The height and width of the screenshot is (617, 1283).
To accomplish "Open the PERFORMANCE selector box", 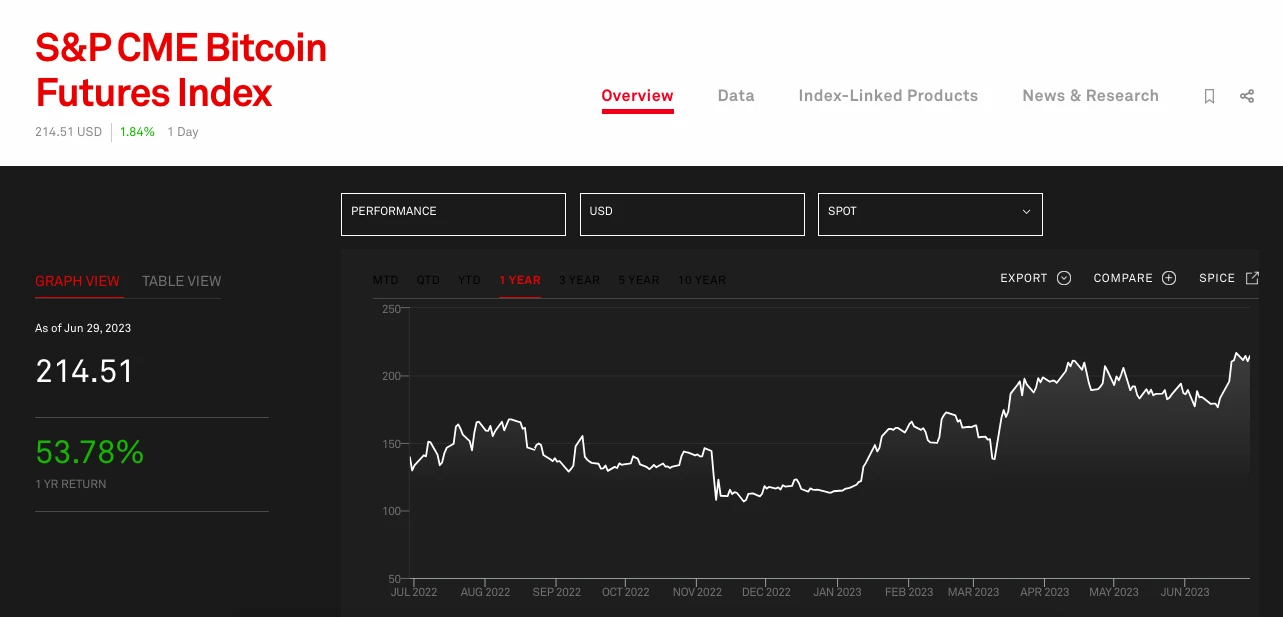I will pos(453,214).
